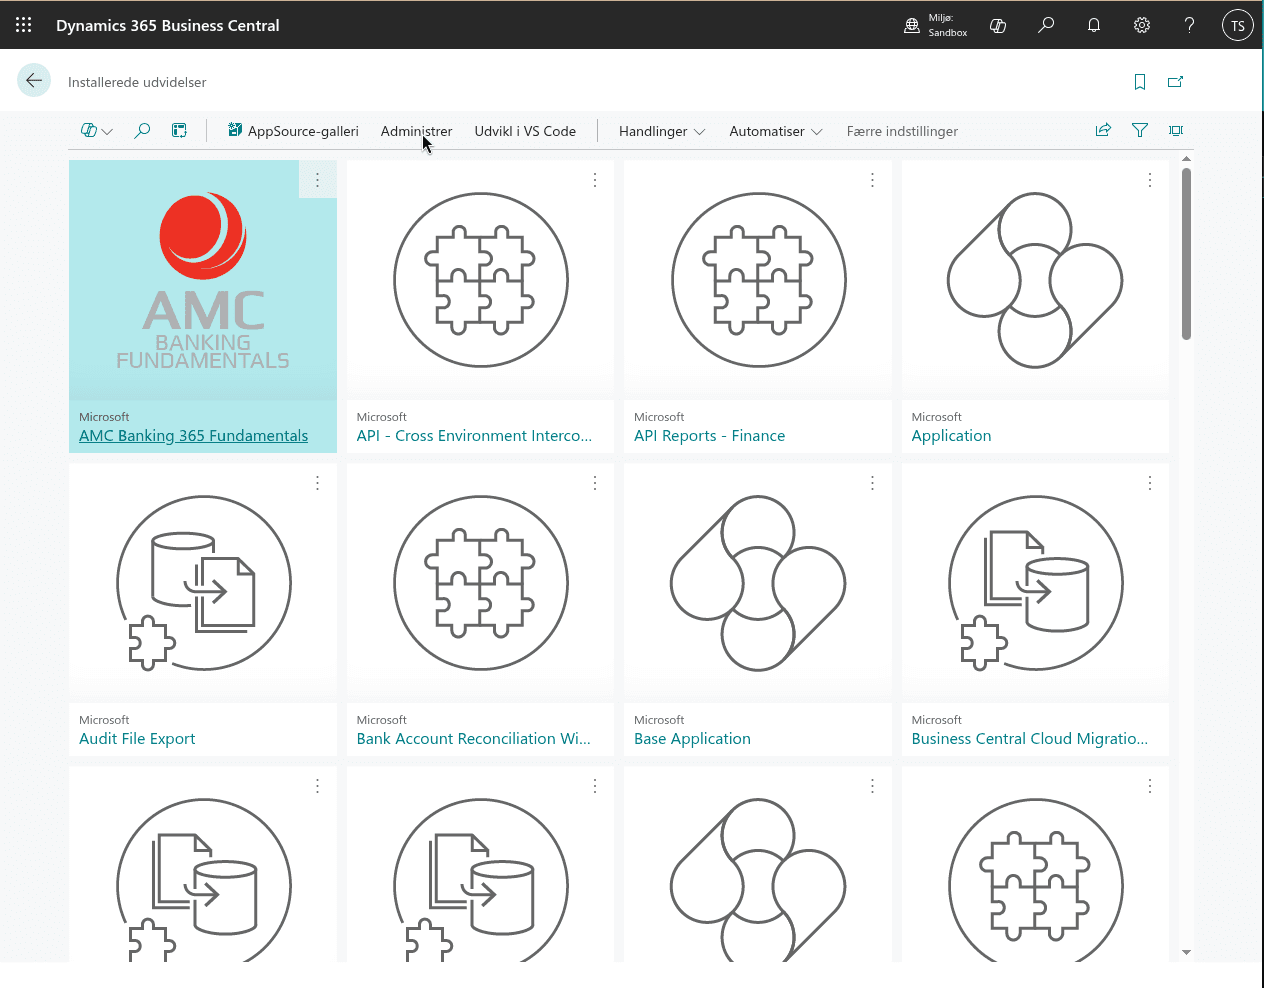The height and width of the screenshot is (988, 1264).
Task: Expand the Handlinger menu
Action: 662,131
